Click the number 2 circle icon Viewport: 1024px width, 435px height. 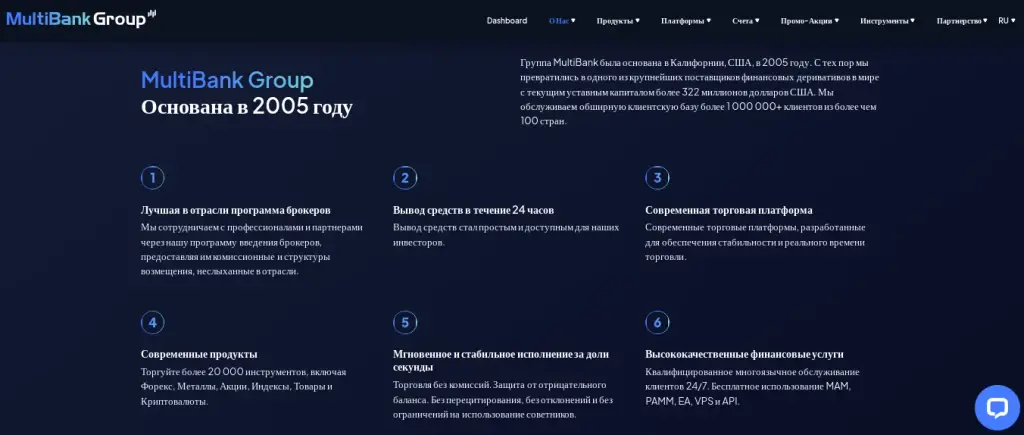(x=405, y=178)
